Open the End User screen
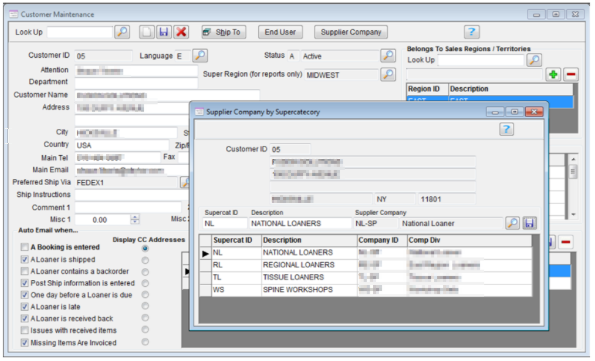Screen dimensions: 595x361 coord(280,32)
